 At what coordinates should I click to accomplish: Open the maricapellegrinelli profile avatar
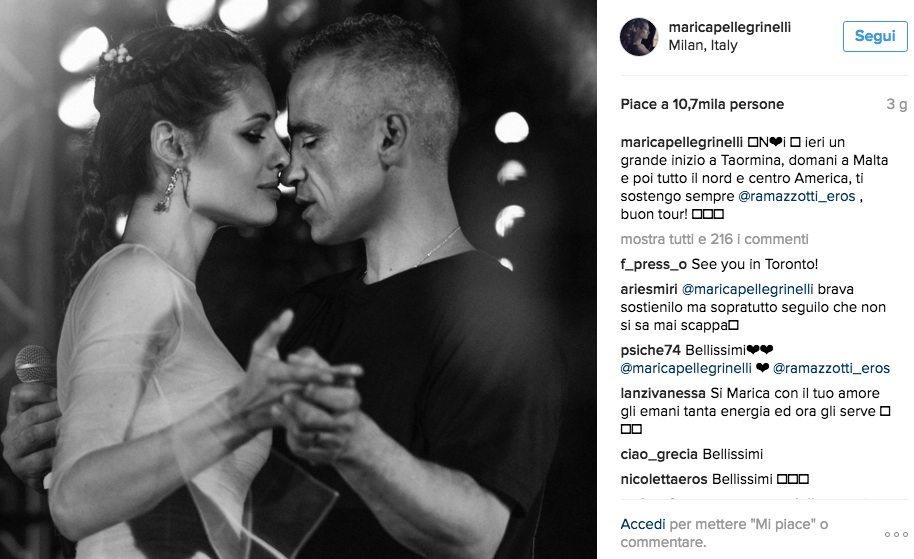click(x=638, y=37)
